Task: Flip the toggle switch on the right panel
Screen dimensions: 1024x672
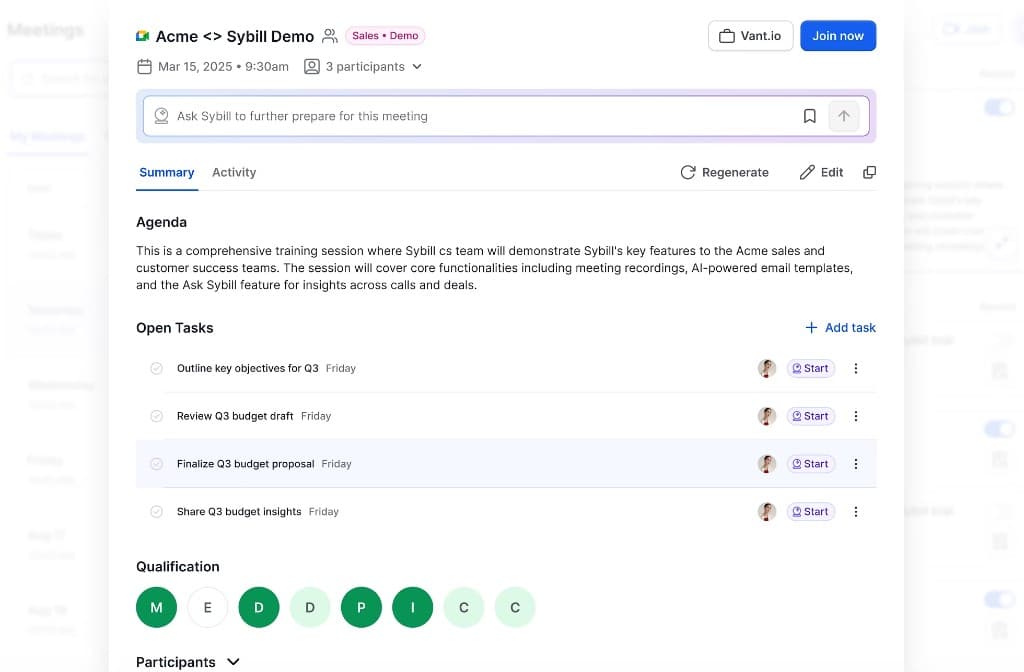Action: point(1000,107)
